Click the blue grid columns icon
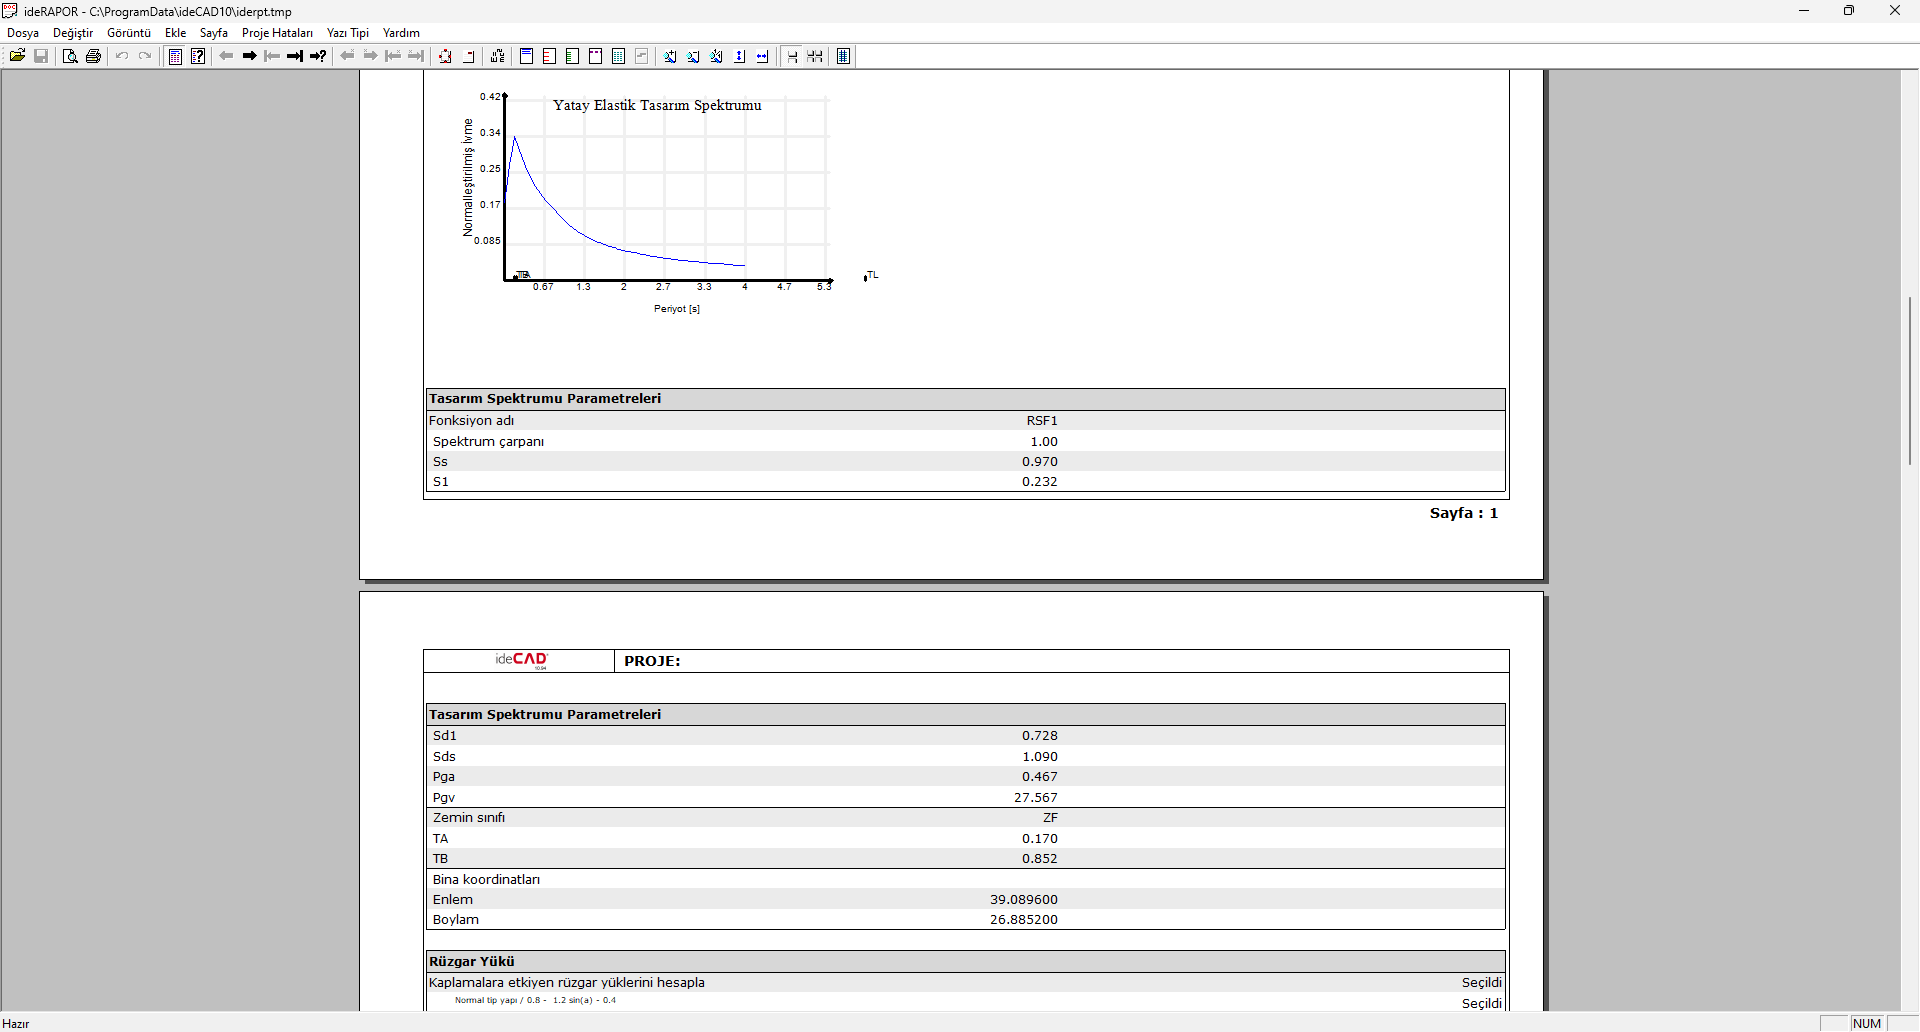The width and height of the screenshot is (1920, 1032). (844, 56)
